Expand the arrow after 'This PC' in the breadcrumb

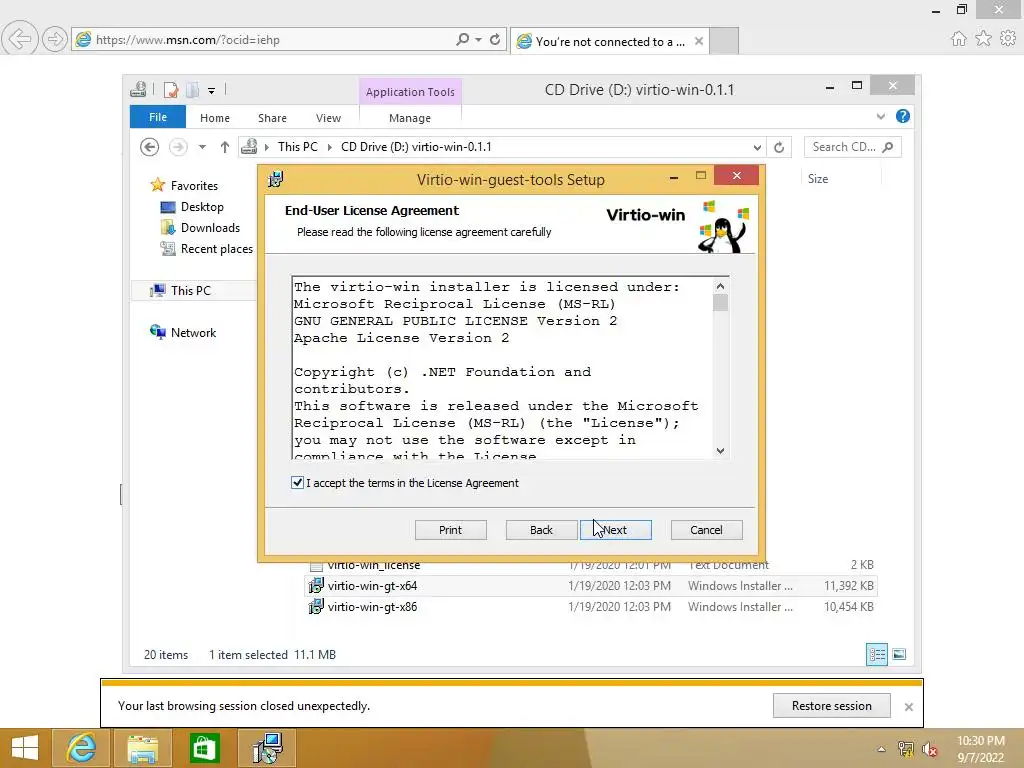click(x=329, y=147)
